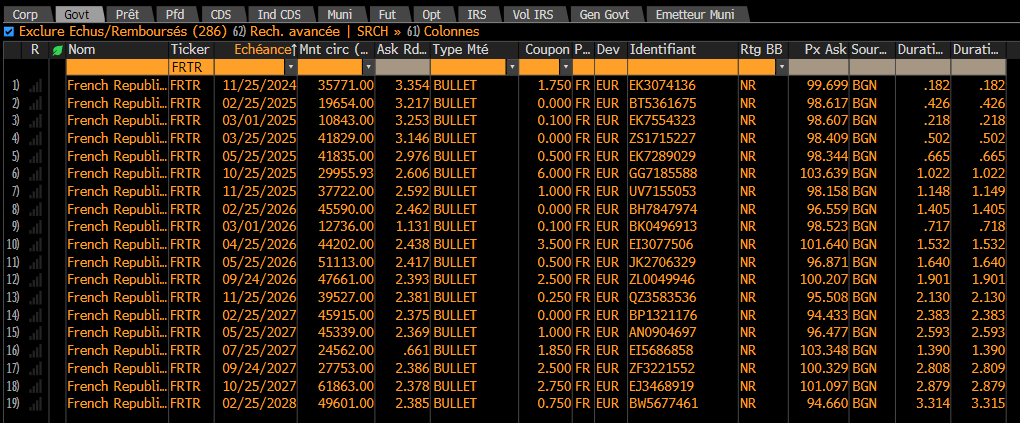Switch to the Muni tab
The image size is (1020, 423).
pos(340,14)
